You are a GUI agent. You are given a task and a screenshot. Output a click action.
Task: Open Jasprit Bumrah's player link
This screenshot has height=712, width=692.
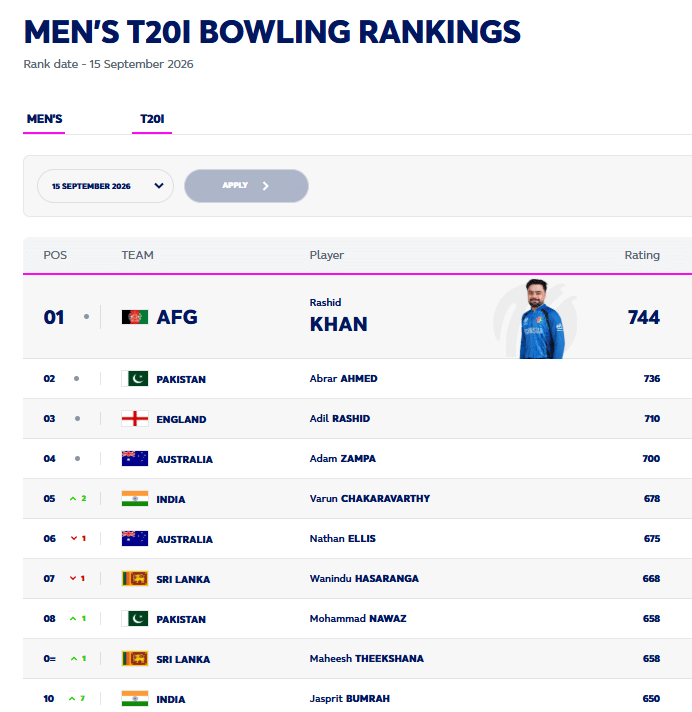point(350,698)
